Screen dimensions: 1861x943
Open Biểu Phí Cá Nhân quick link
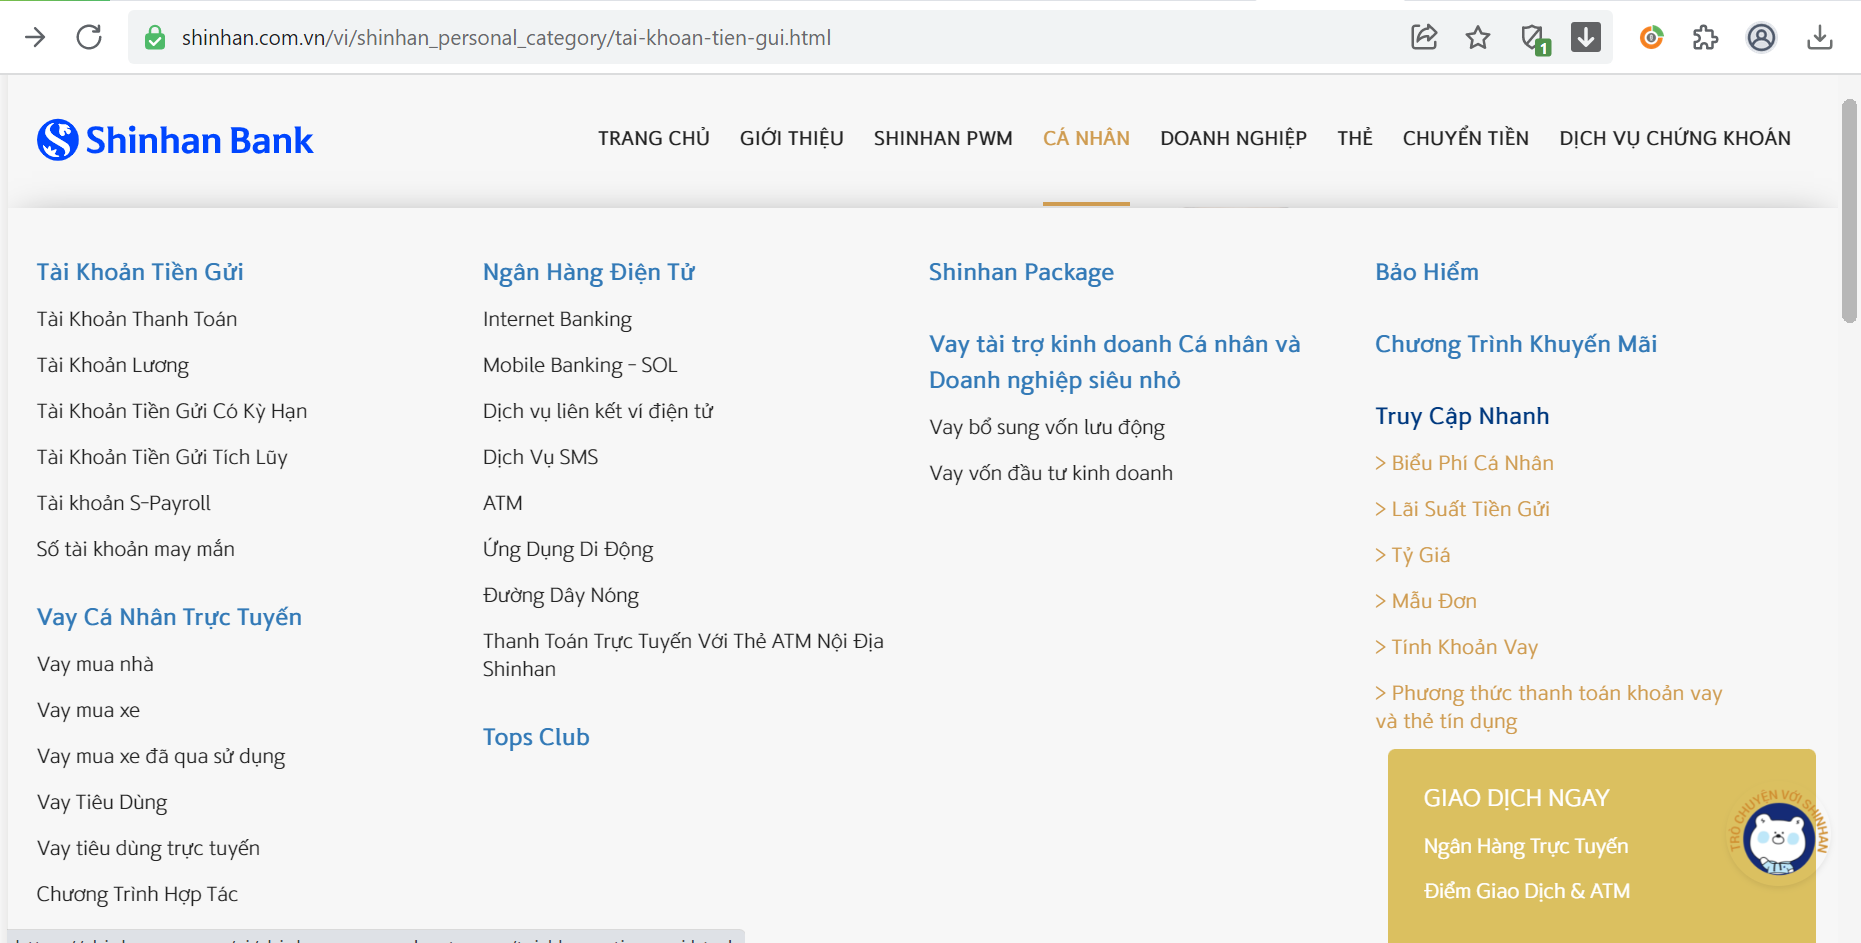coord(1465,463)
